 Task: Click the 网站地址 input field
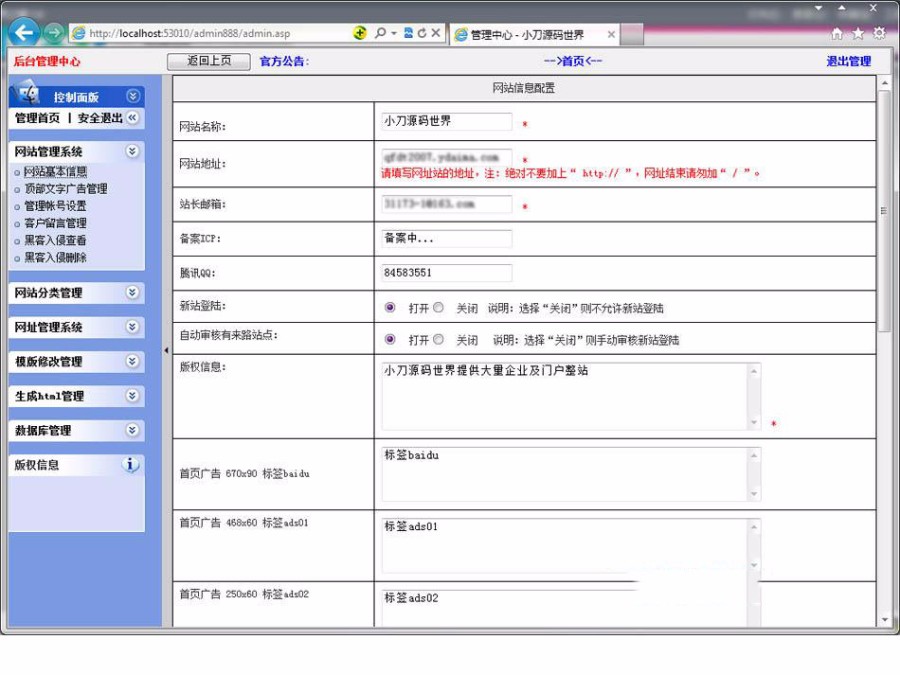pyautogui.click(x=447, y=157)
